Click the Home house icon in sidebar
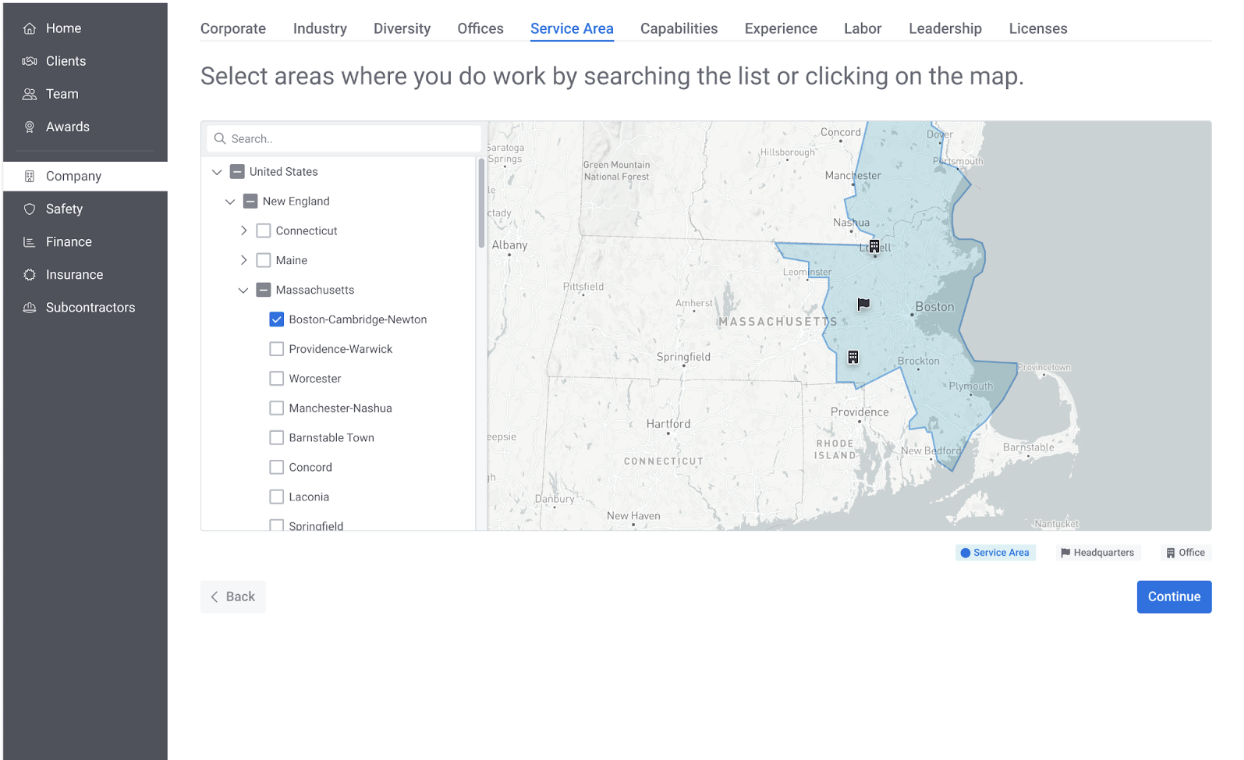Screen dimensions: 1244x760 (29, 28)
